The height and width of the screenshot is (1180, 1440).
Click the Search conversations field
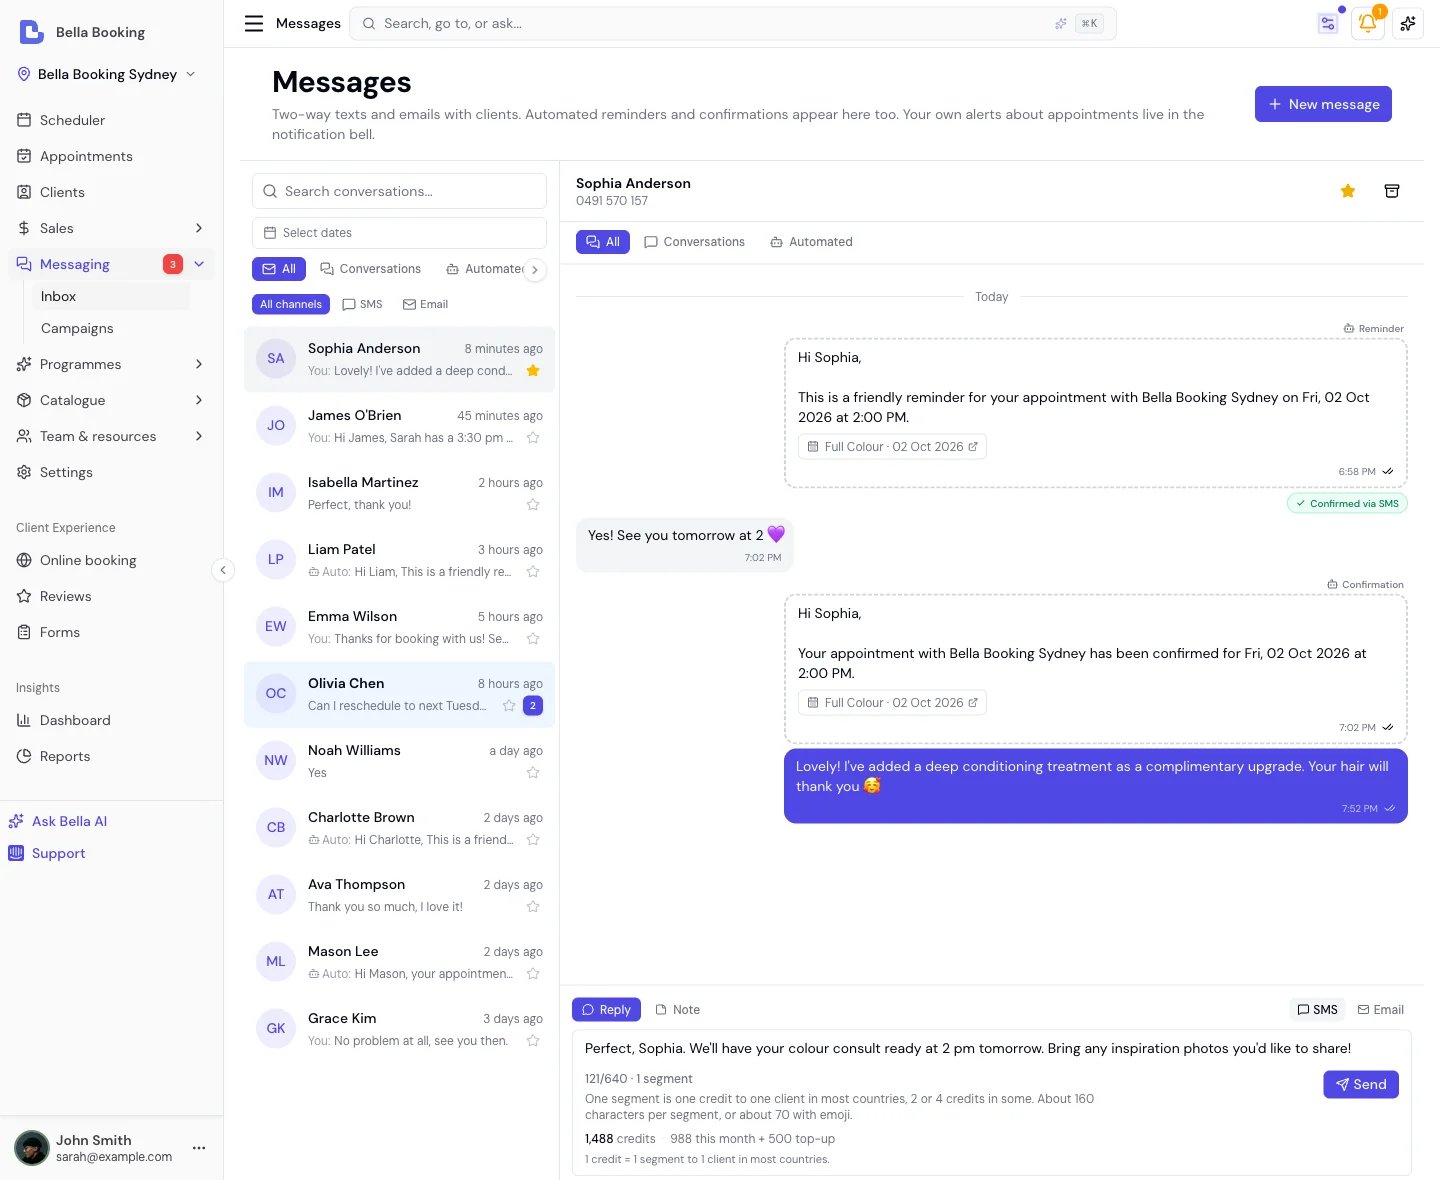(399, 191)
